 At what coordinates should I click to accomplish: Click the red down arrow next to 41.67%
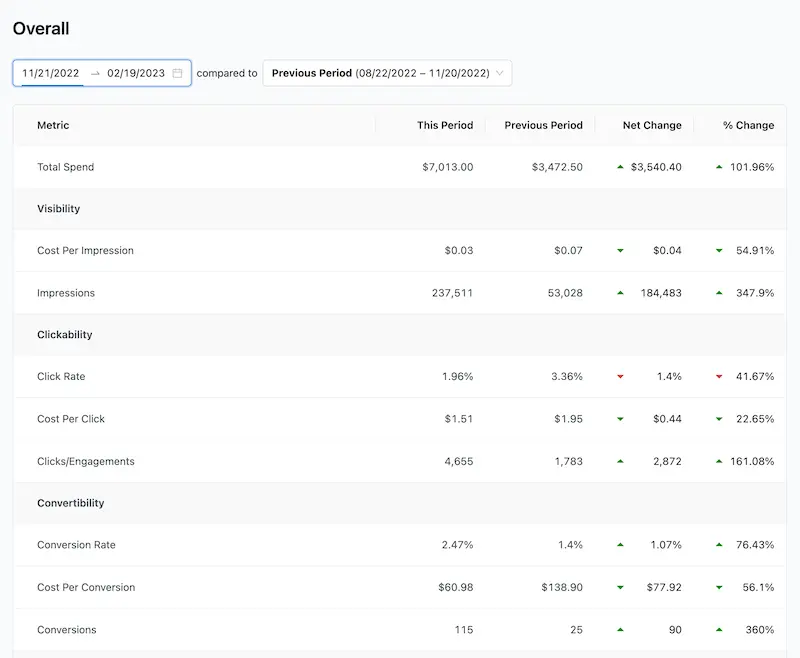point(719,376)
